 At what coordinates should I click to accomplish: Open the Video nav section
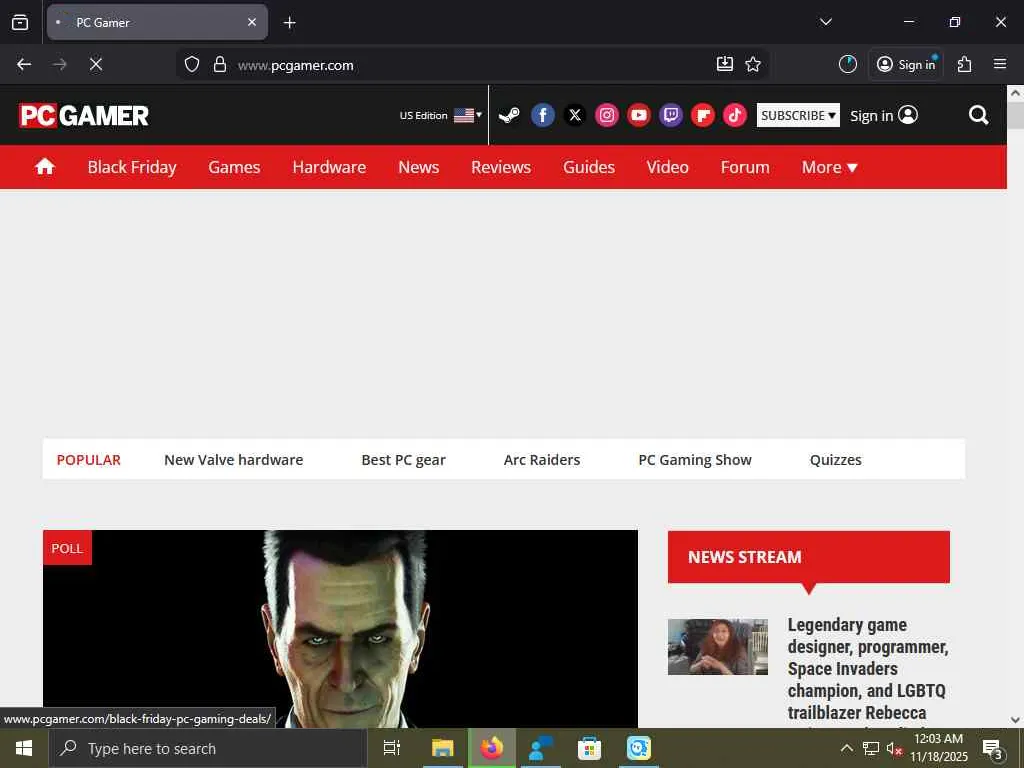pos(667,167)
